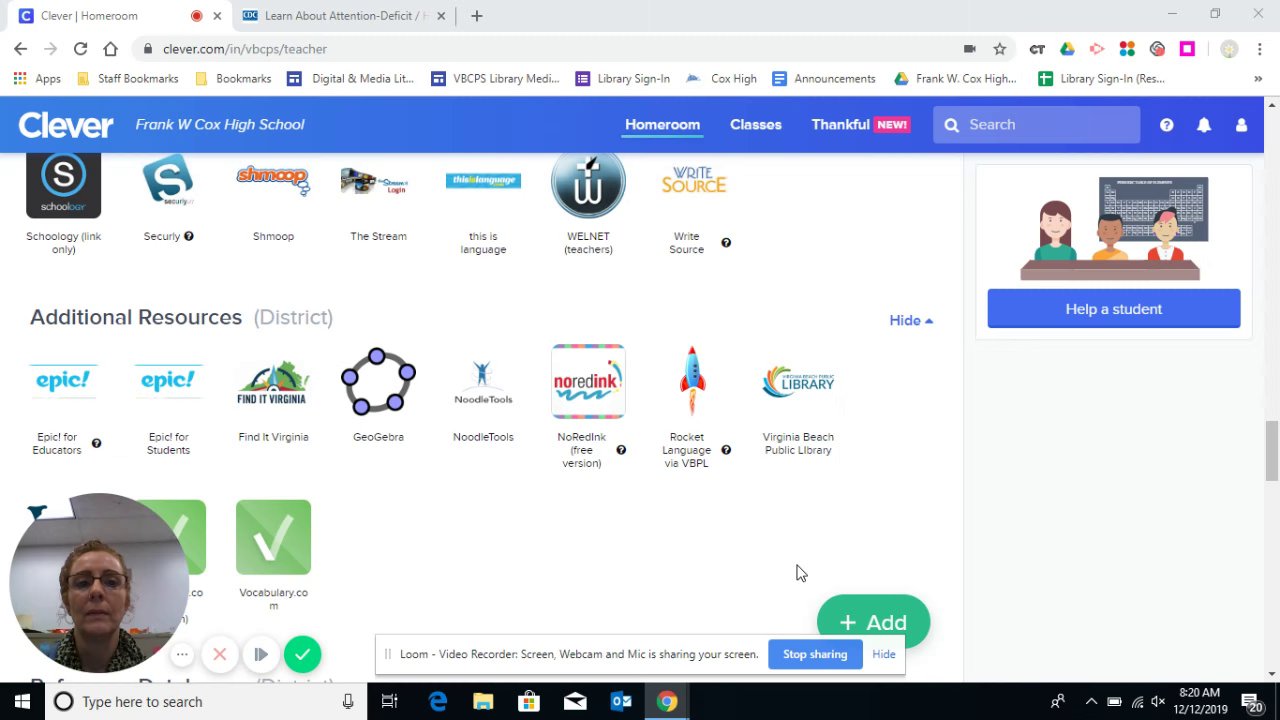The image size is (1280, 720).
Task: Open Windows Start menu
Action: (x=22, y=702)
